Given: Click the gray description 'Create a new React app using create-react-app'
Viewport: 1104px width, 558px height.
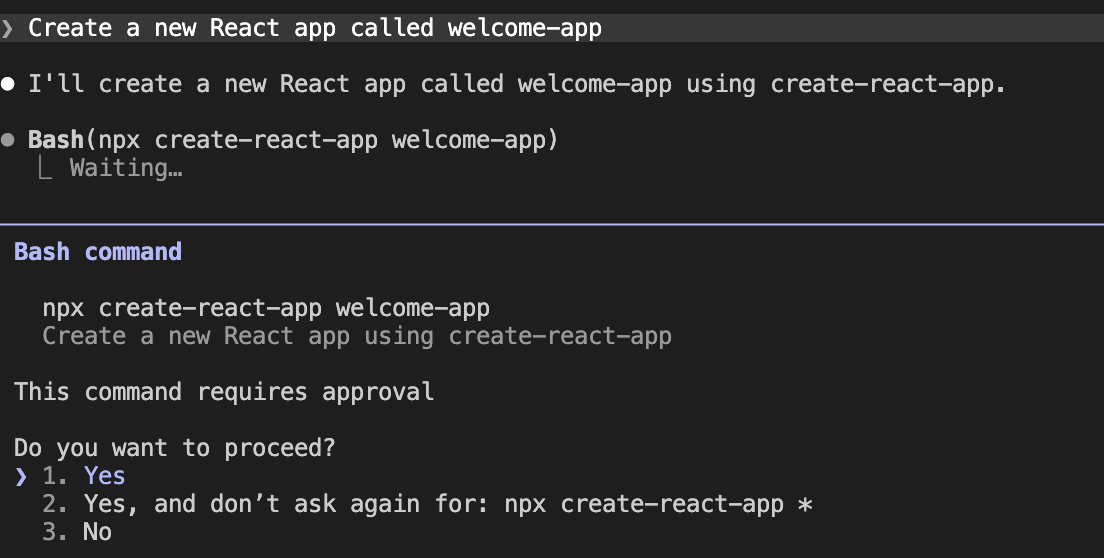Looking at the screenshot, I should click(357, 336).
